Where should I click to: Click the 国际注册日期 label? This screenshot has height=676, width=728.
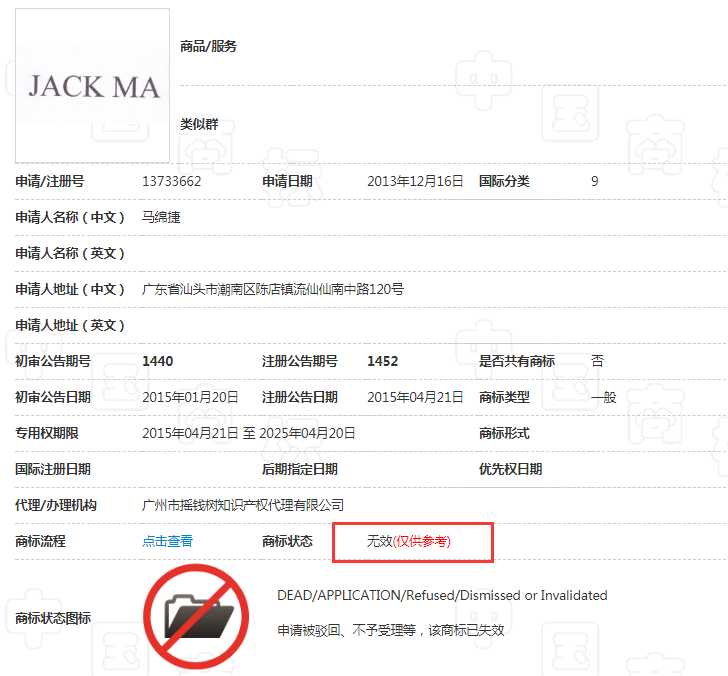[x=53, y=469]
